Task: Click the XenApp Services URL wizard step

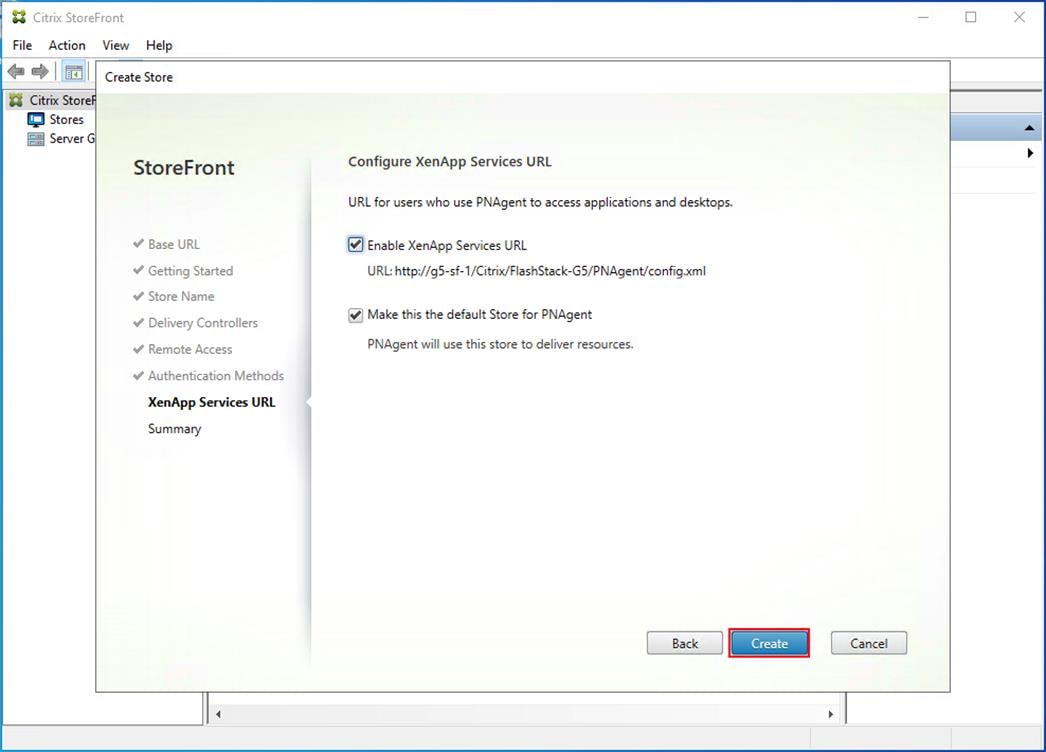Action: click(x=211, y=402)
